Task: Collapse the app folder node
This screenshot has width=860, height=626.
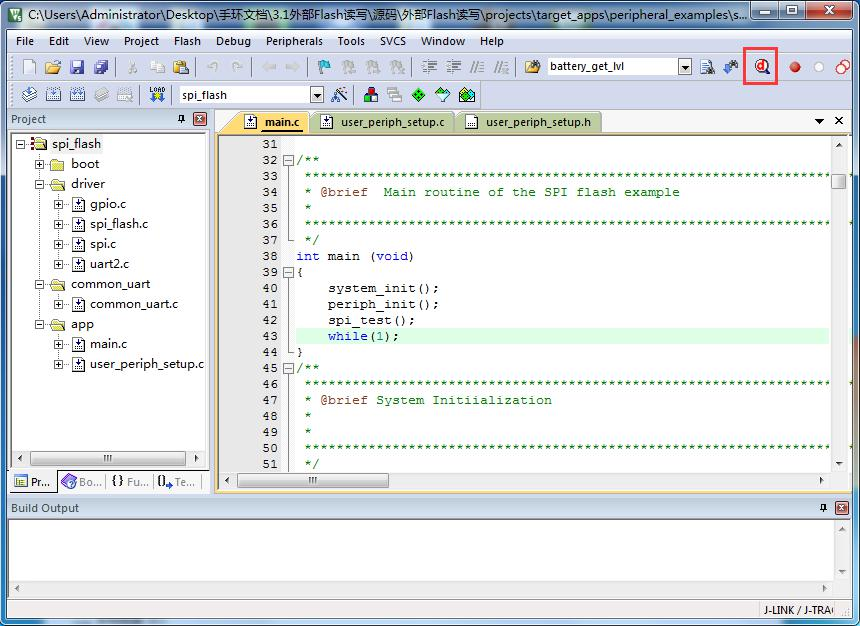Action: (39, 324)
